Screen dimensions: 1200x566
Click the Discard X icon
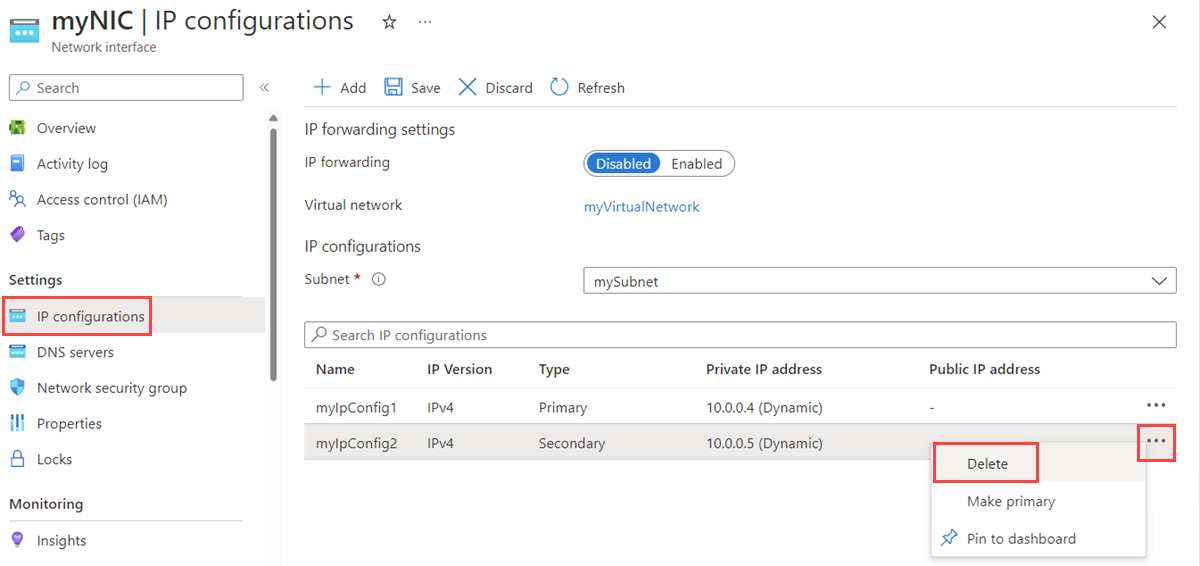(467, 87)
